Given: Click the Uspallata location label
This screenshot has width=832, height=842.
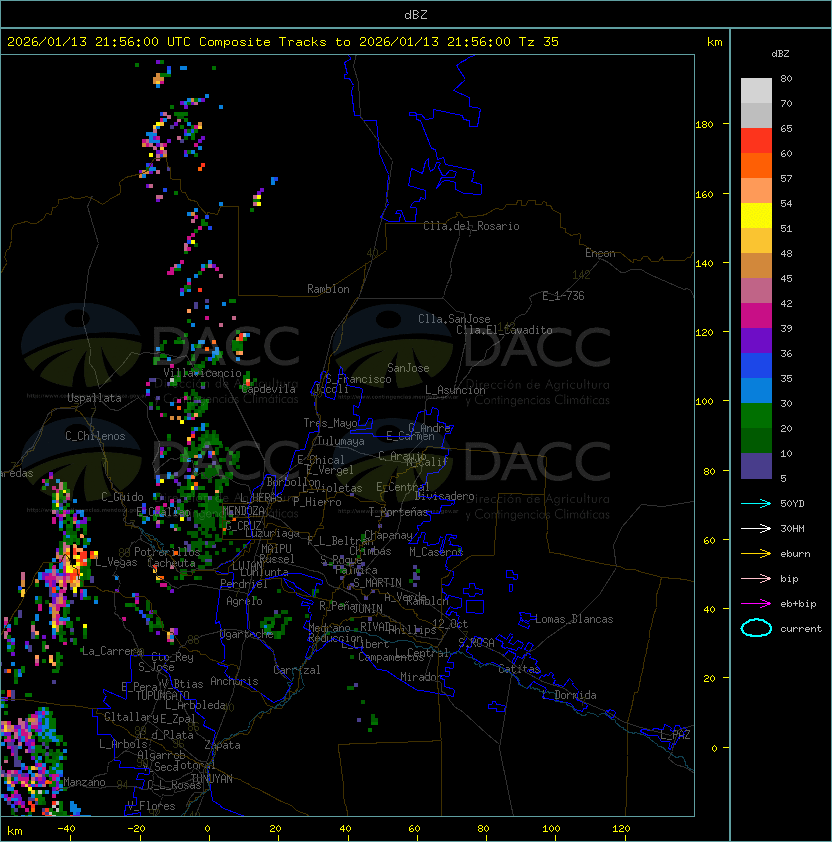Looking at the screenshot, I should (94, 398).
